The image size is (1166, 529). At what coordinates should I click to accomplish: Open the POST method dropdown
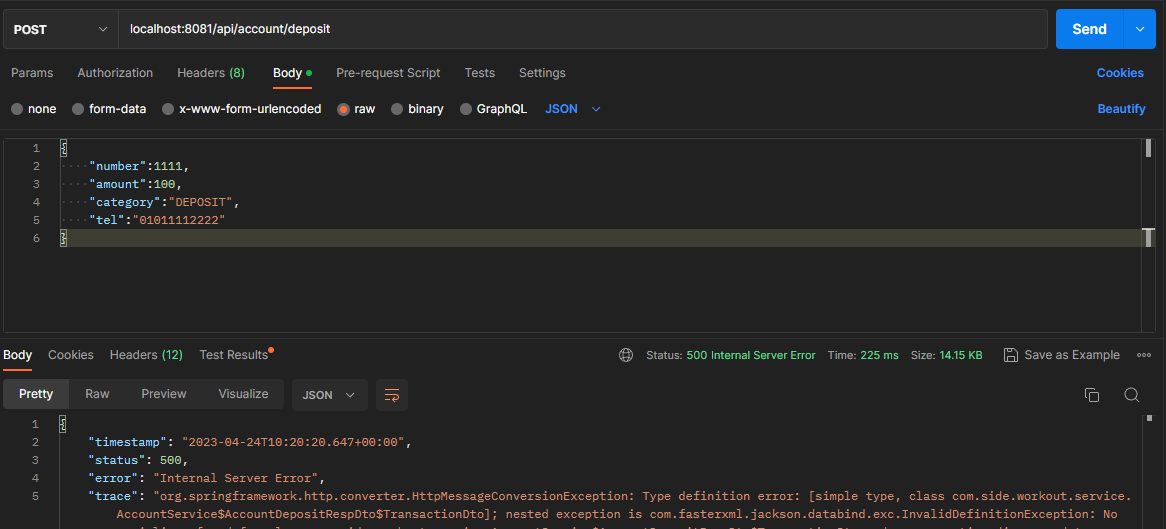tap(60, 29)
